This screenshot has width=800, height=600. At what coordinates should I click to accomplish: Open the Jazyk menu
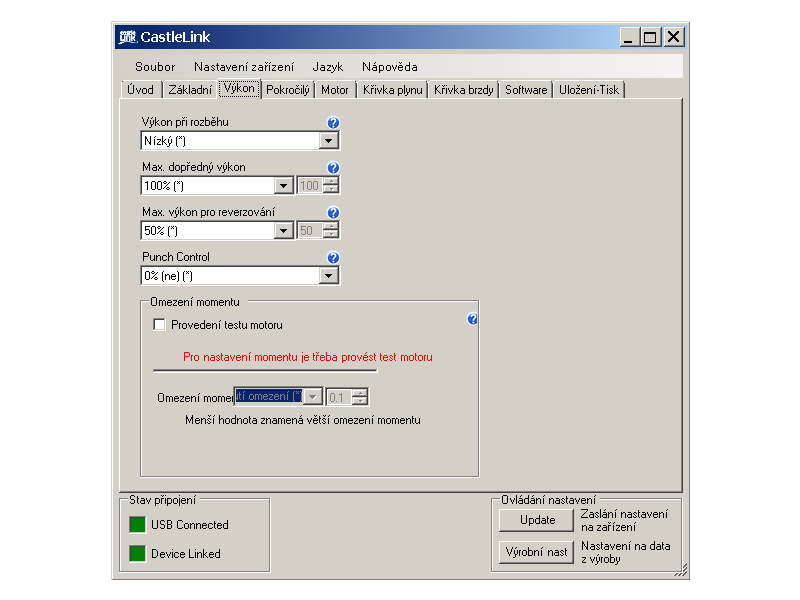point(327,67)
